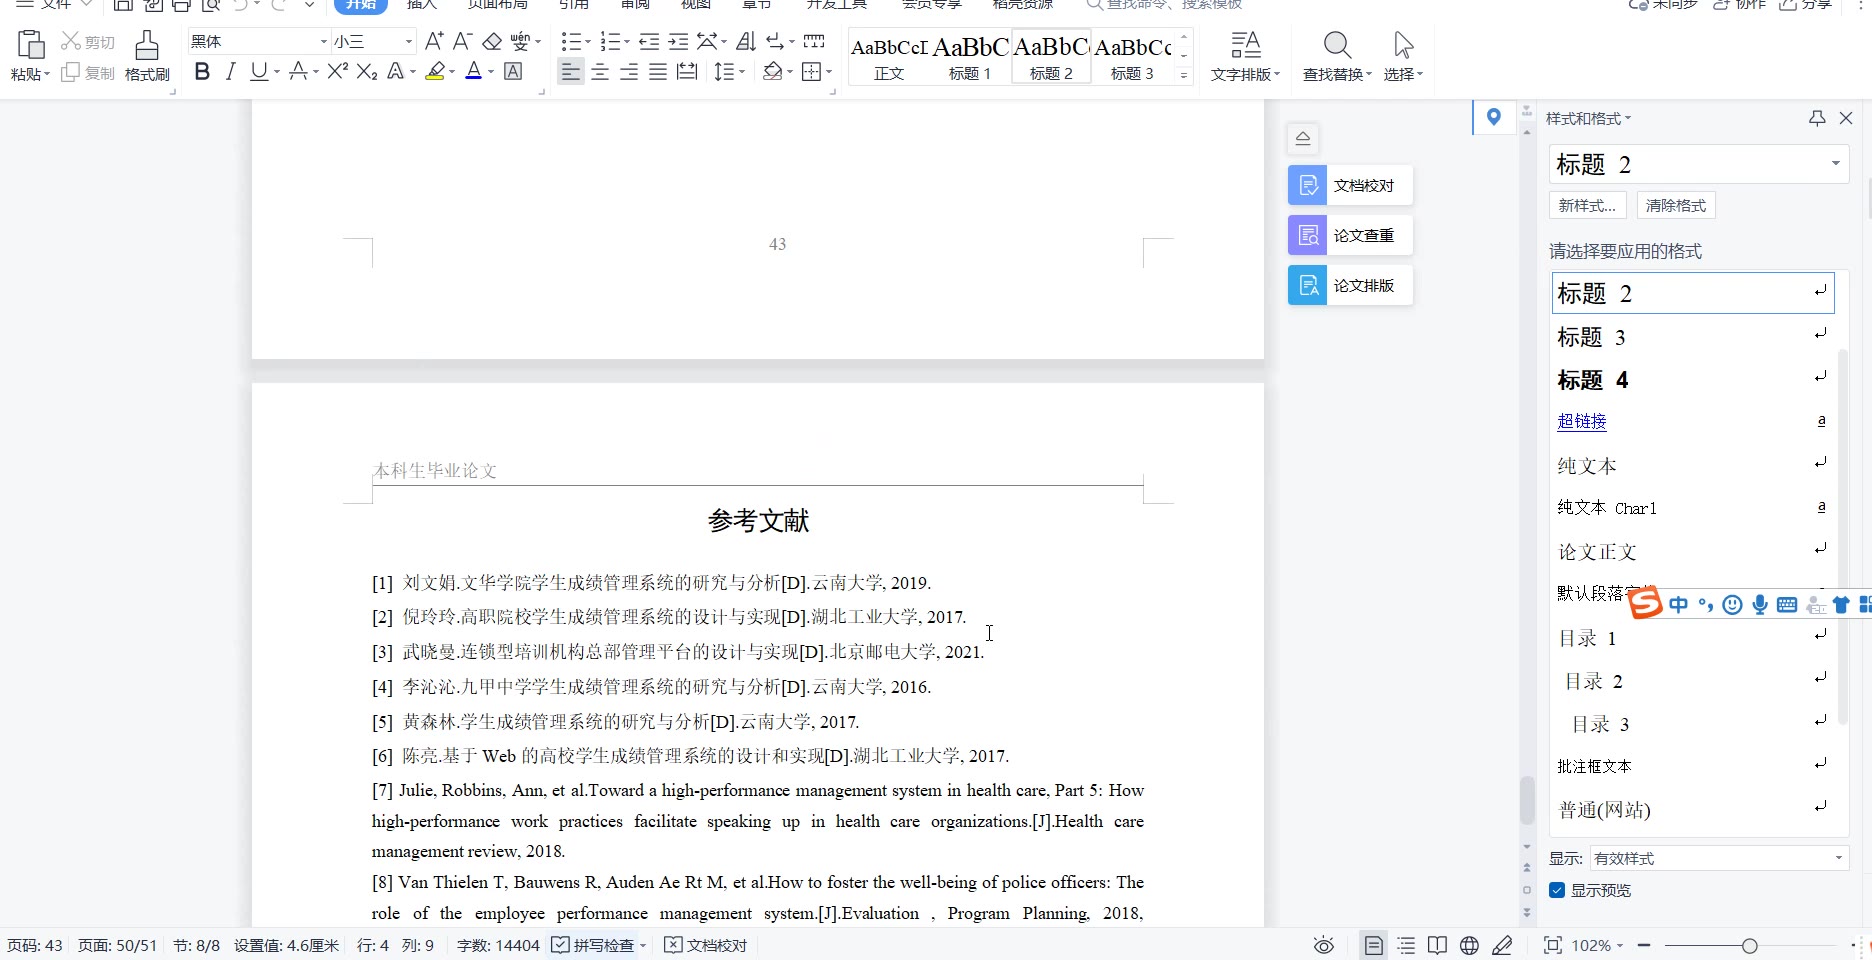
Task: Toggle bold formatting
Action: (202, 72)
